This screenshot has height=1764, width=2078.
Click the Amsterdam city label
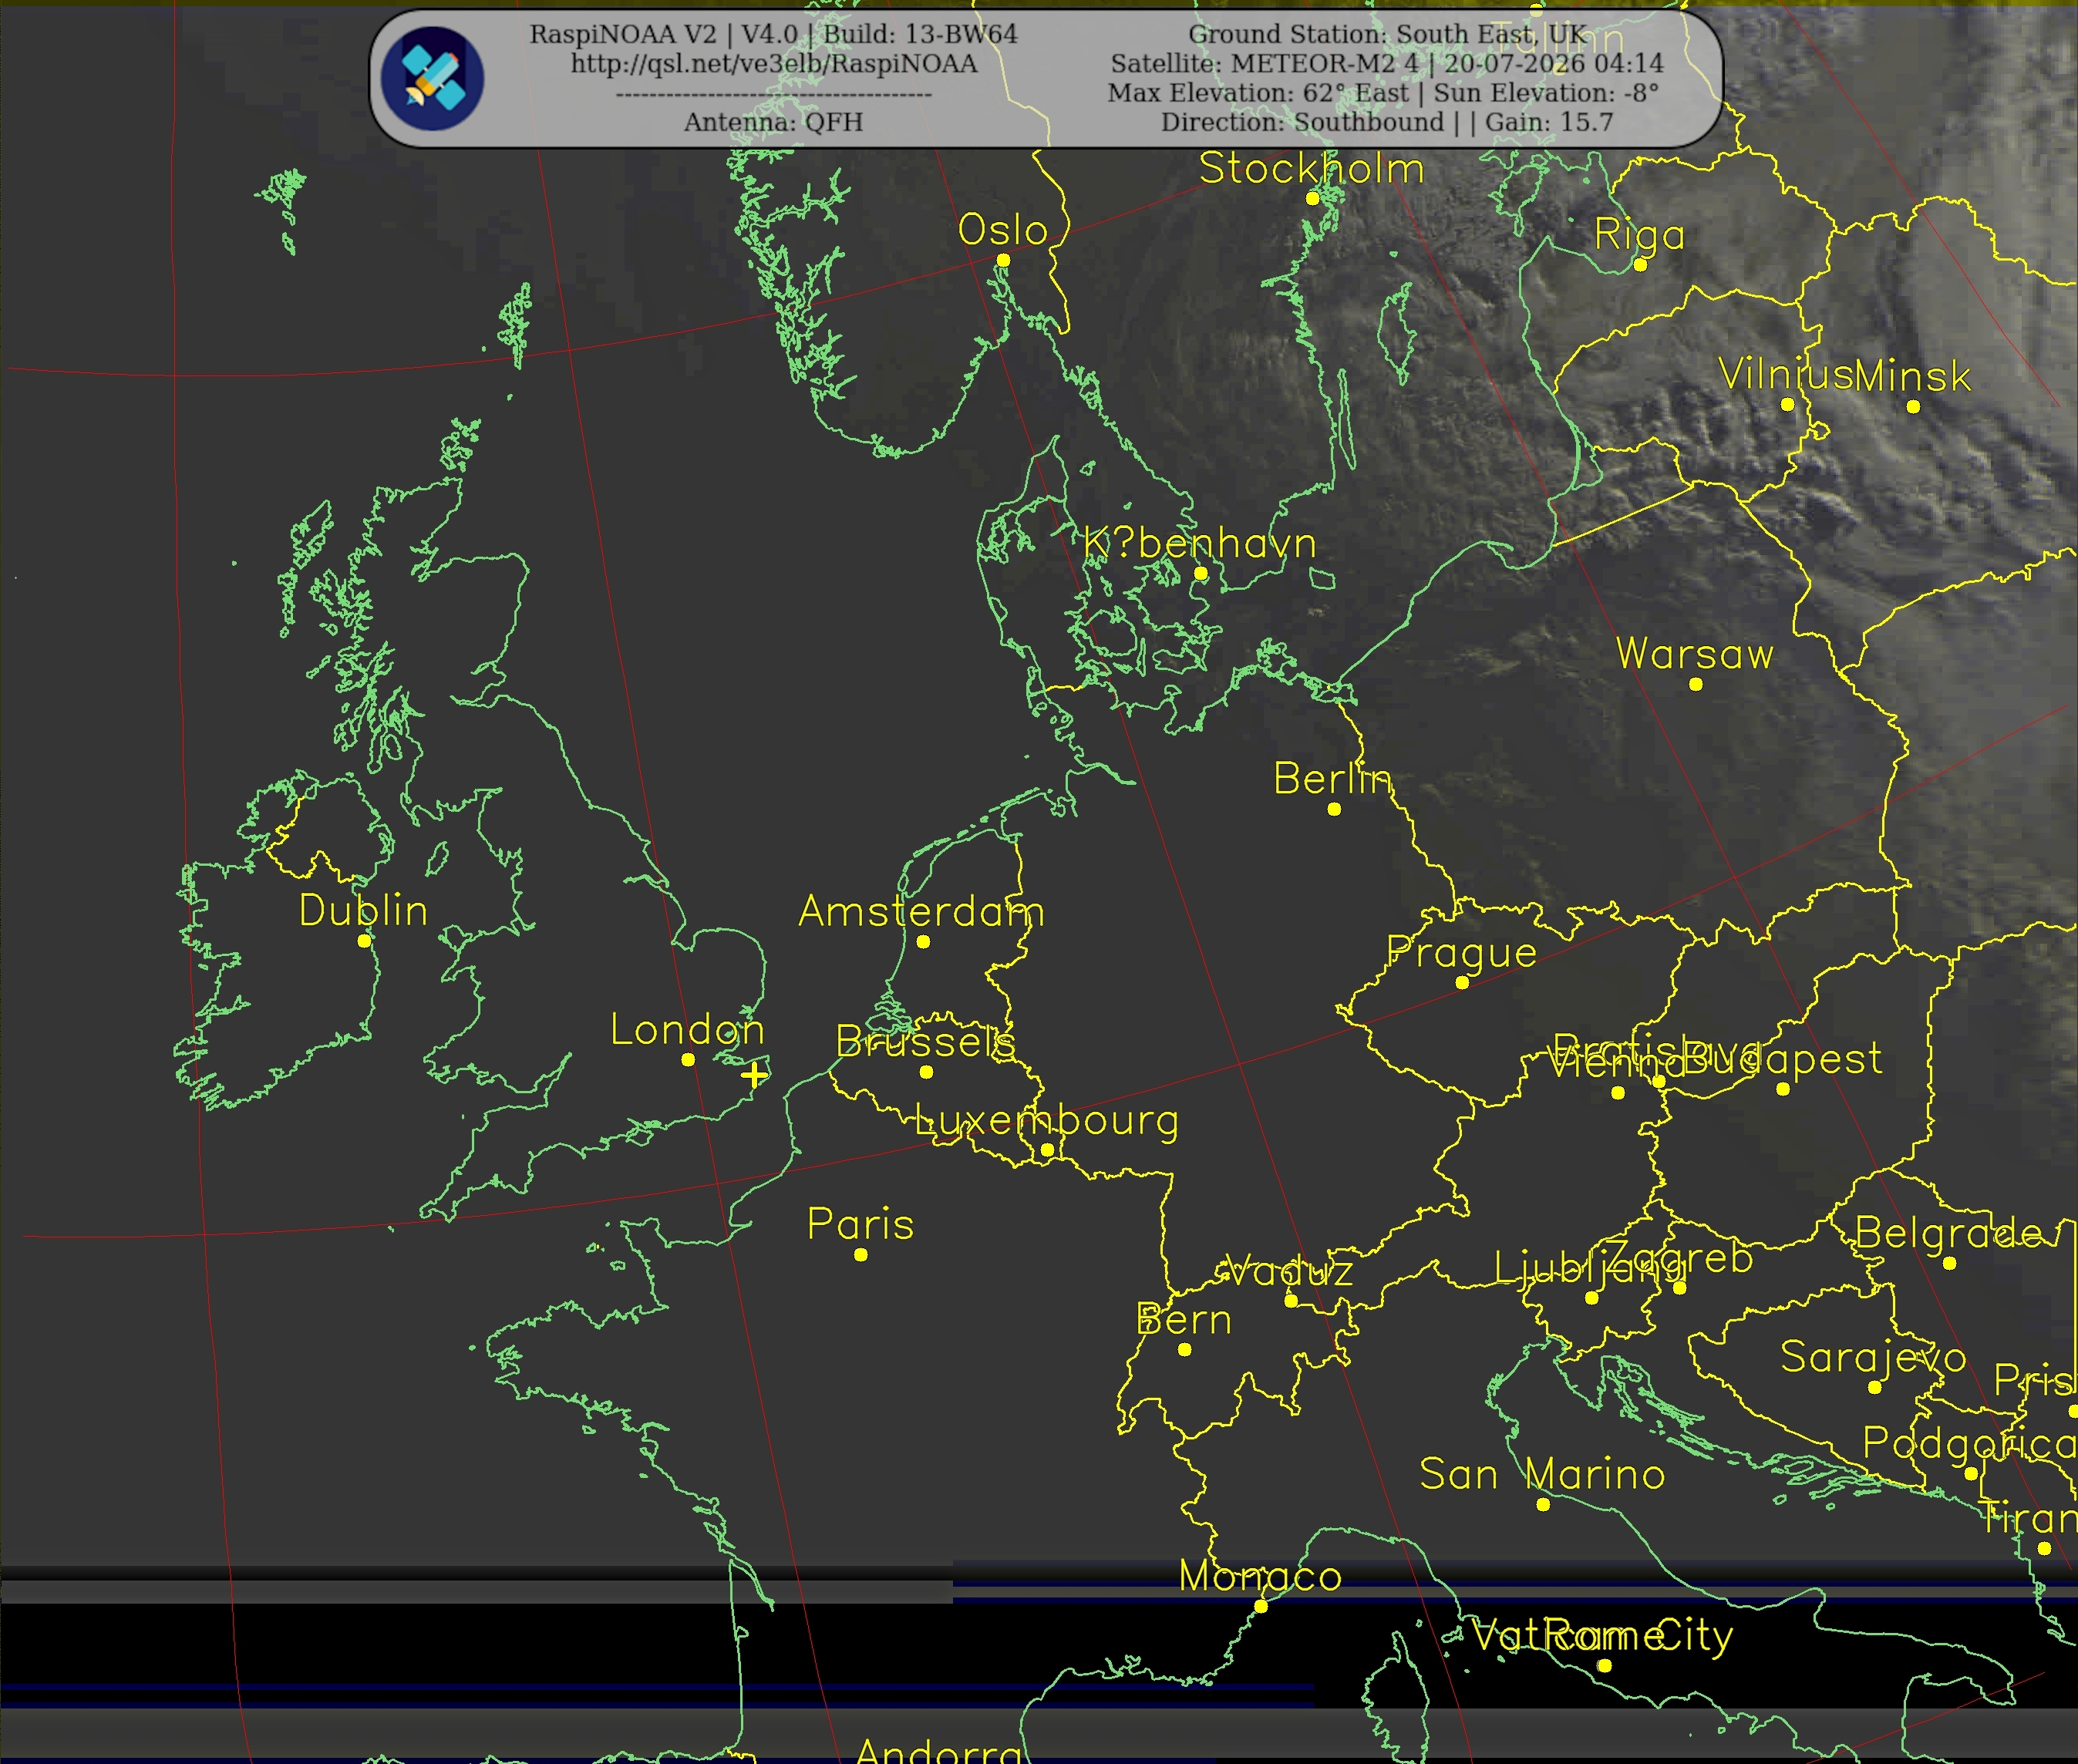pos(921,911)
